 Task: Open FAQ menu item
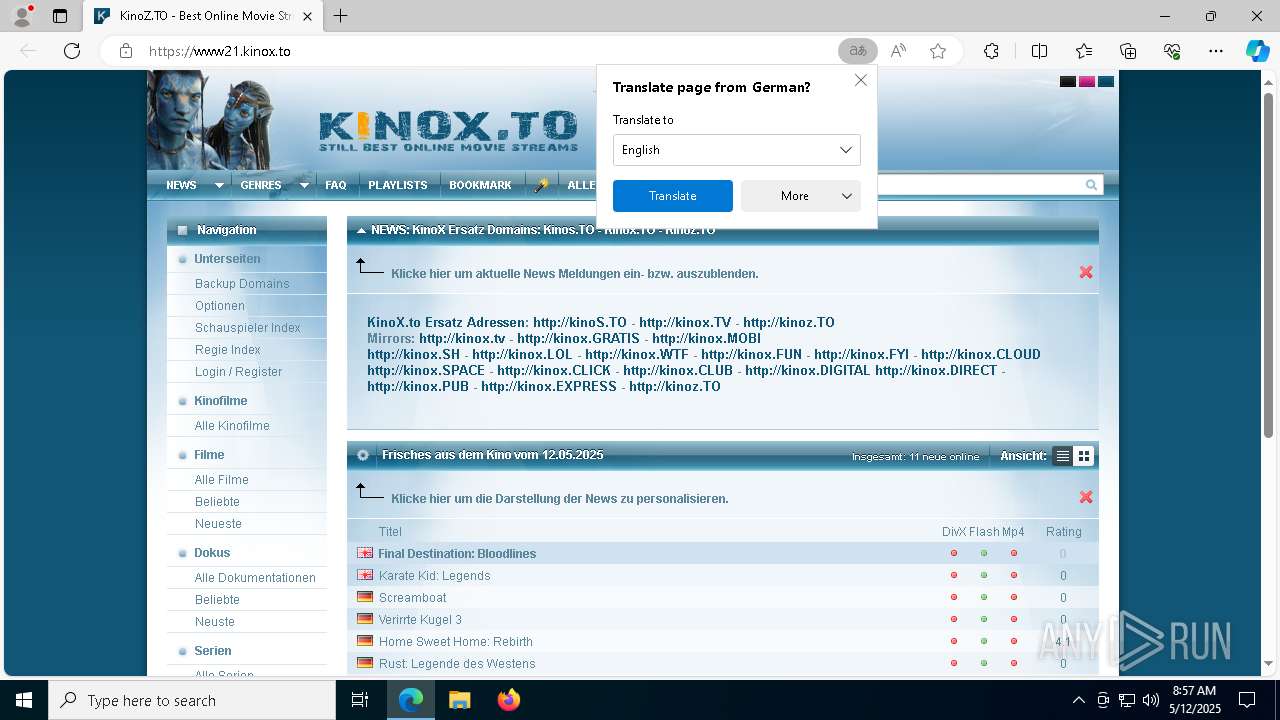click(x=336, y=185)
